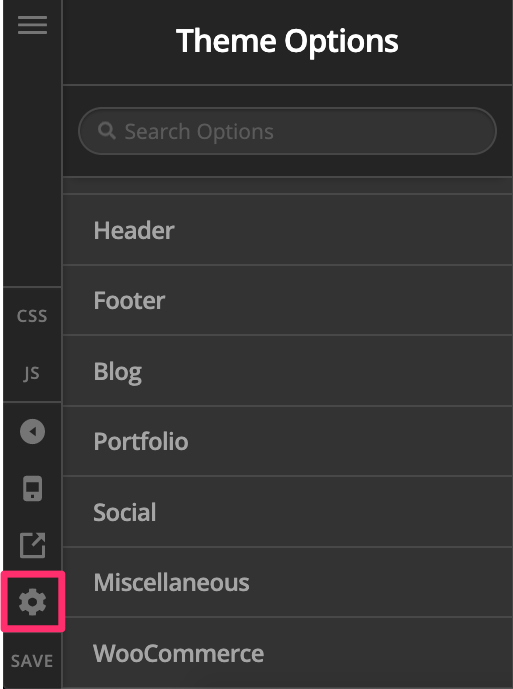Open the custom CSS editor

coord(32,316)
